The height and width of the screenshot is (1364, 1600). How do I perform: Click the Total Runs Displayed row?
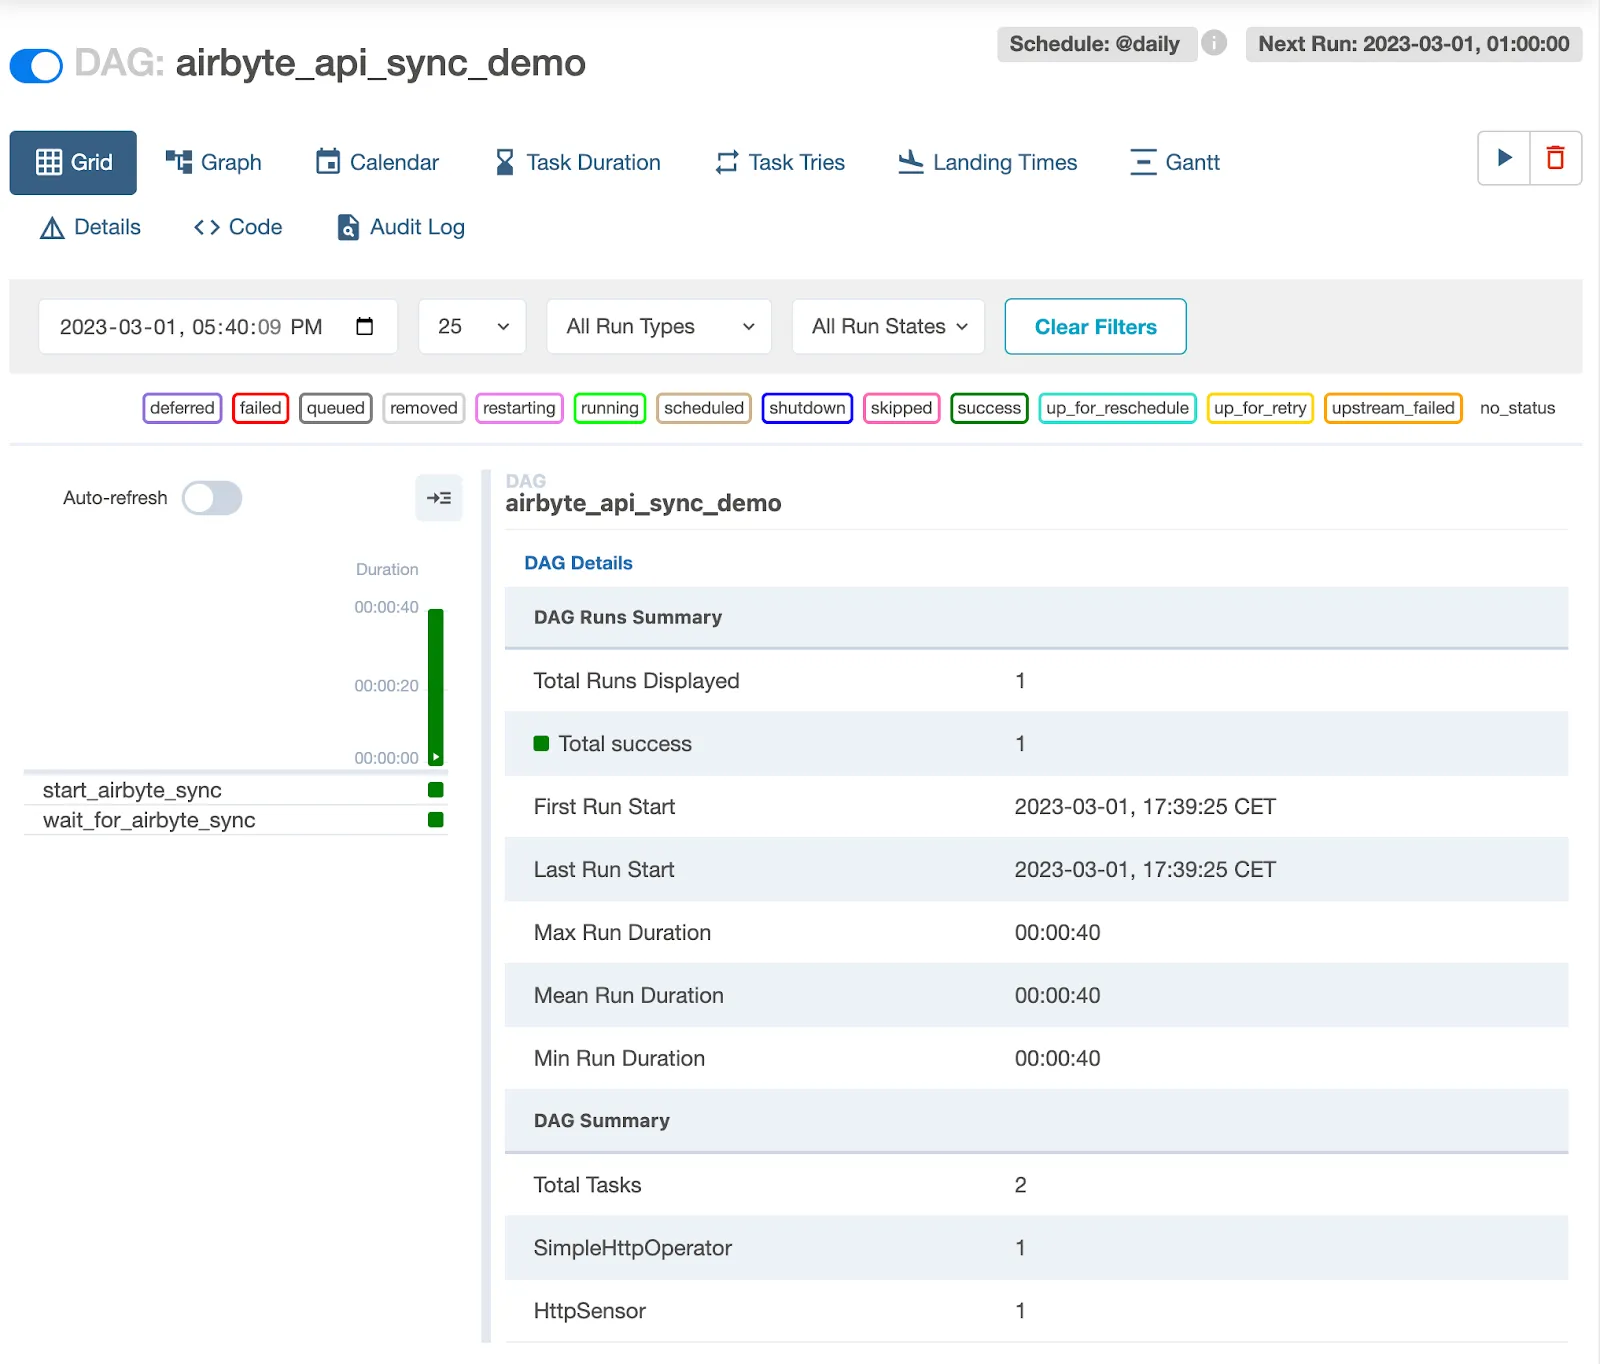(1036, 681)
